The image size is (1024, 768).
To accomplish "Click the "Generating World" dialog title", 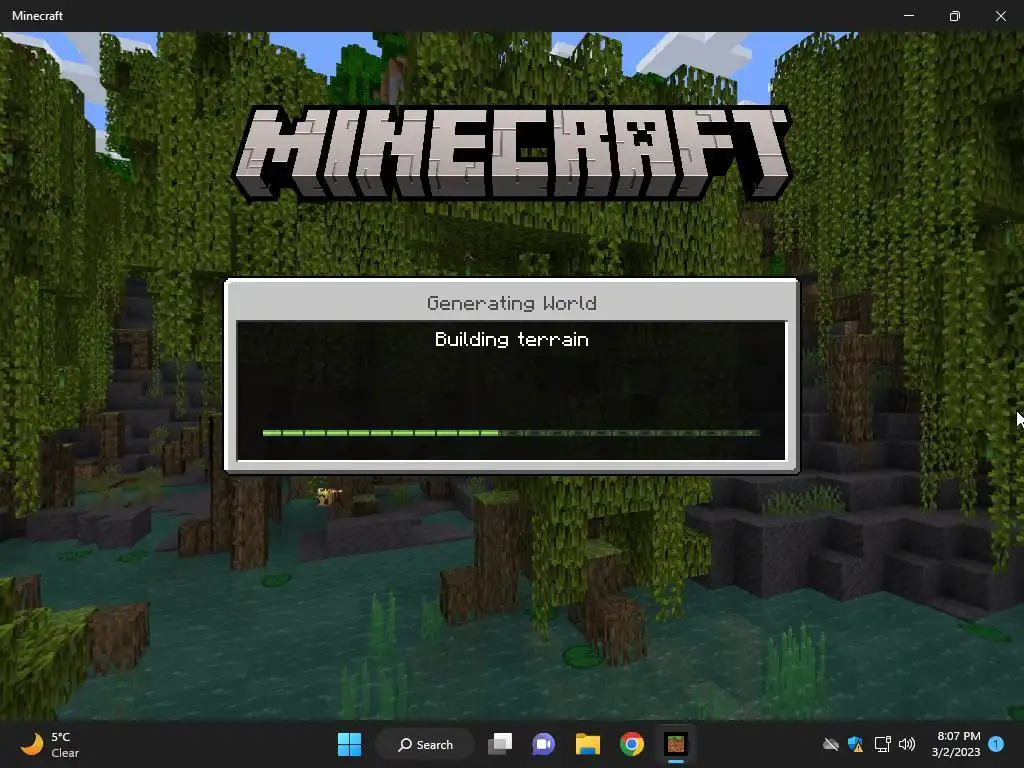I will click(x=511, y=303).
